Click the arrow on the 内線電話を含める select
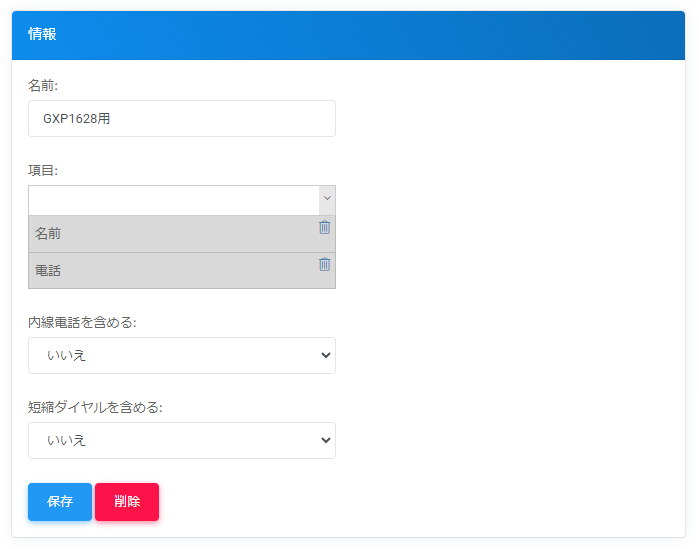The height and width of the screenshot is (549, 699). (323, 355)
